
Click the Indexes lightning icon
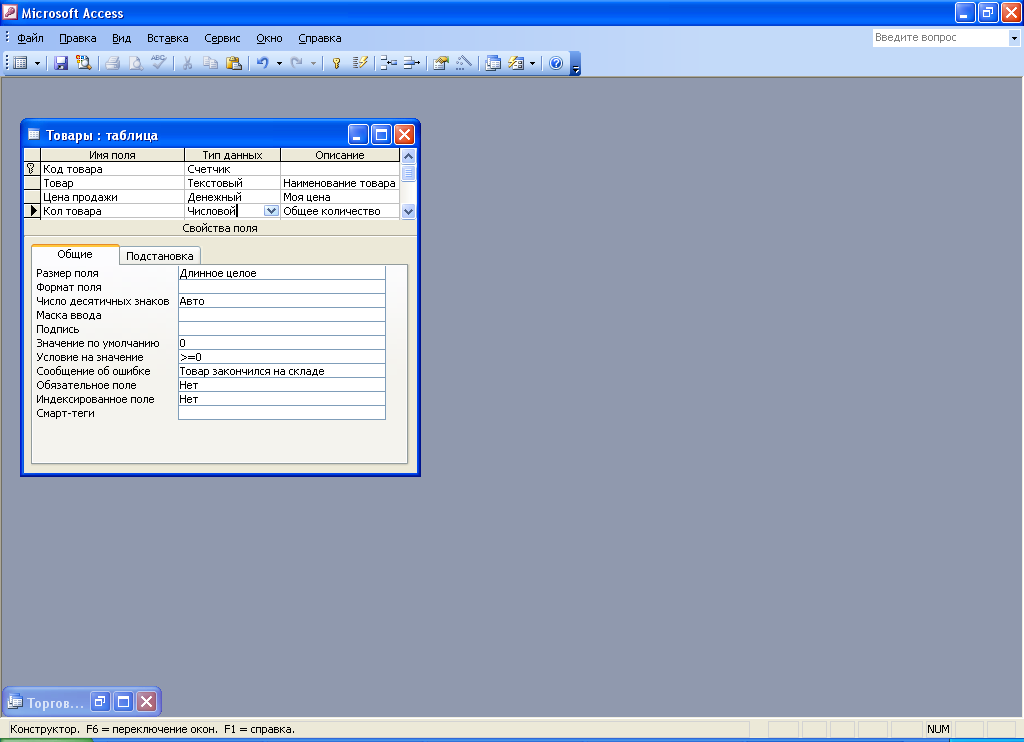pyautogui.click(x=360, y=63)
